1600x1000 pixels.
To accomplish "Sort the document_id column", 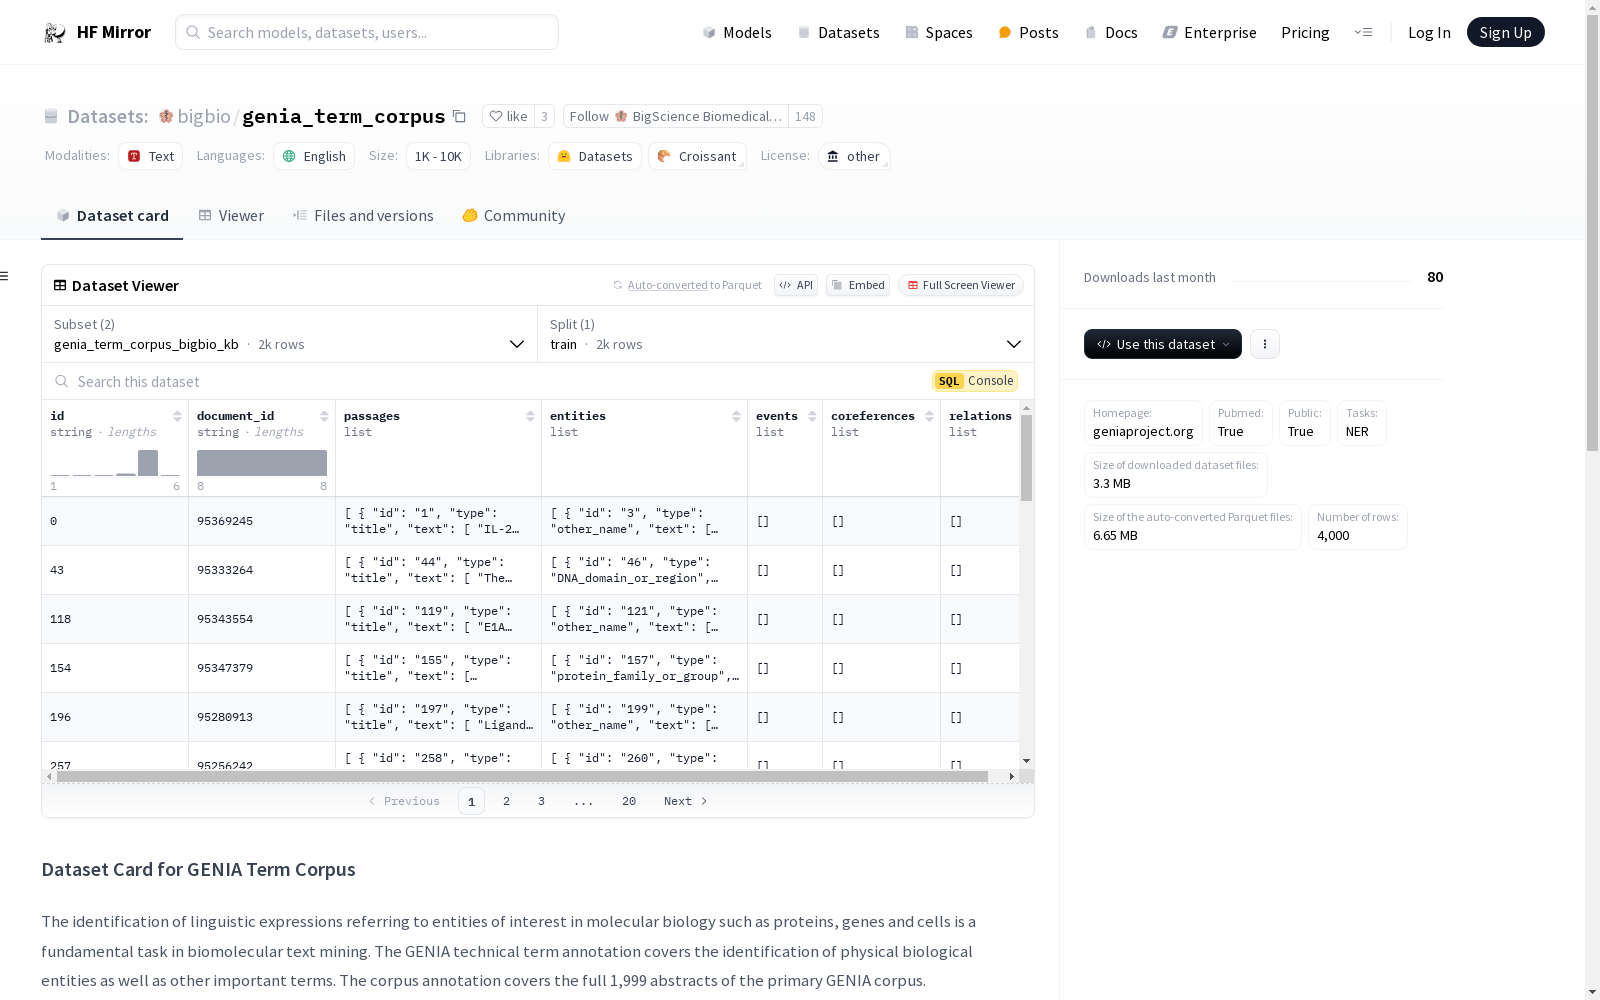I will pyautogui.click(x=324, y=416).
